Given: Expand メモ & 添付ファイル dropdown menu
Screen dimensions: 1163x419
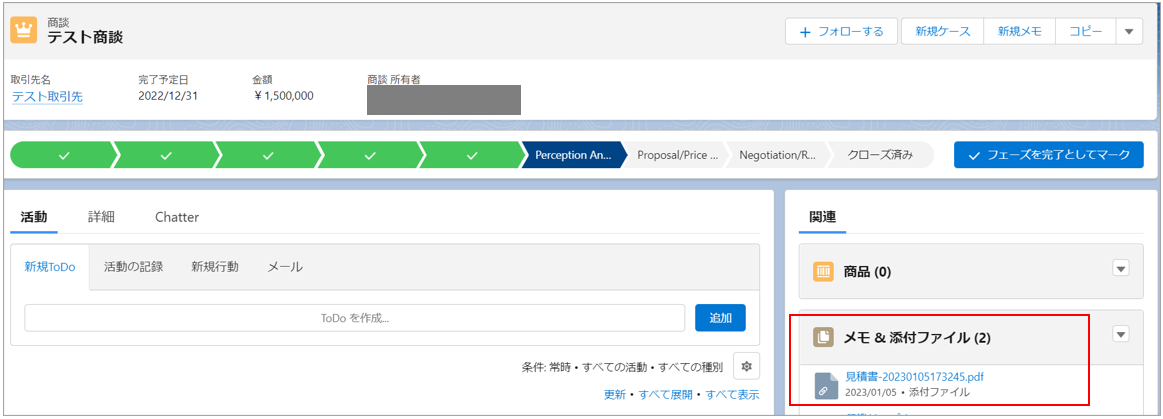Looking at the screenshot, I should click(x=1120, y=335).
